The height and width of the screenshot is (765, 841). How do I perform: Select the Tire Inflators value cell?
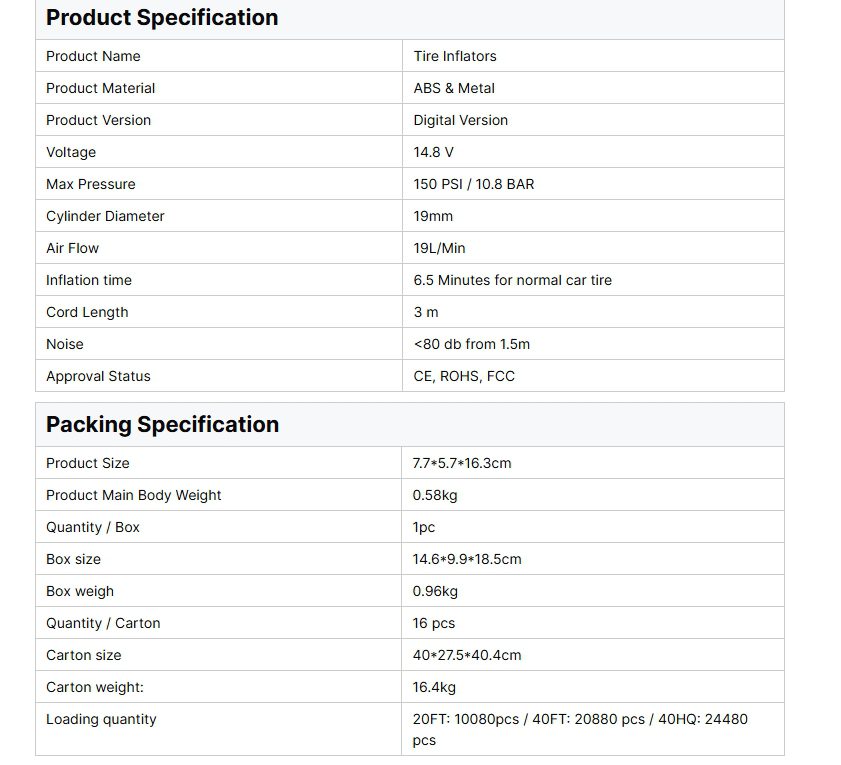455,56
